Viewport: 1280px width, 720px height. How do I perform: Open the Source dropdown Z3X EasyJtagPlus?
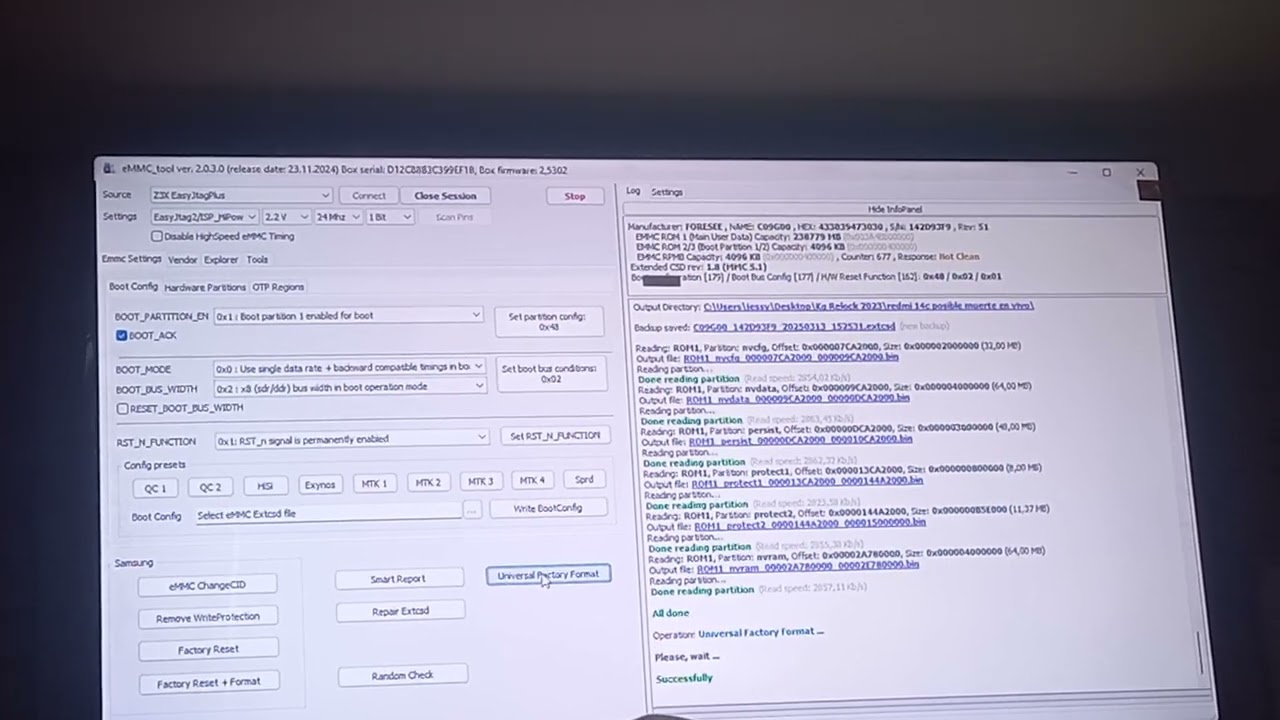point(240,195)
